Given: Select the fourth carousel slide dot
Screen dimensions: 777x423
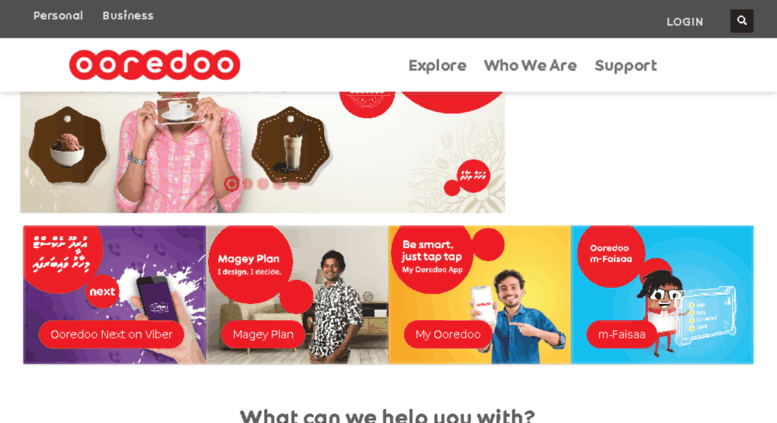Looking at the screenshot, I should coord(278,184).
